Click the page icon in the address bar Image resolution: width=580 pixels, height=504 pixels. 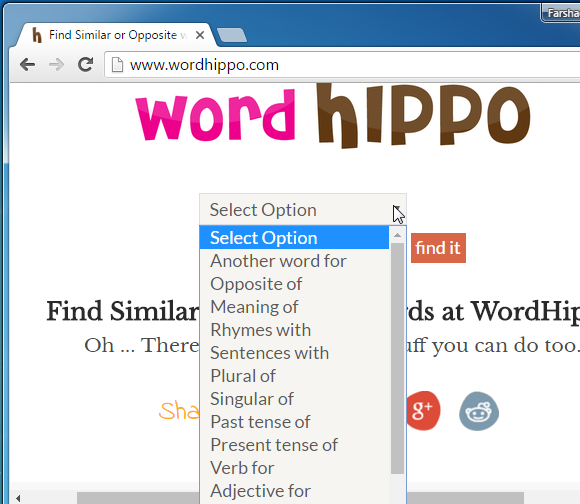117,65
